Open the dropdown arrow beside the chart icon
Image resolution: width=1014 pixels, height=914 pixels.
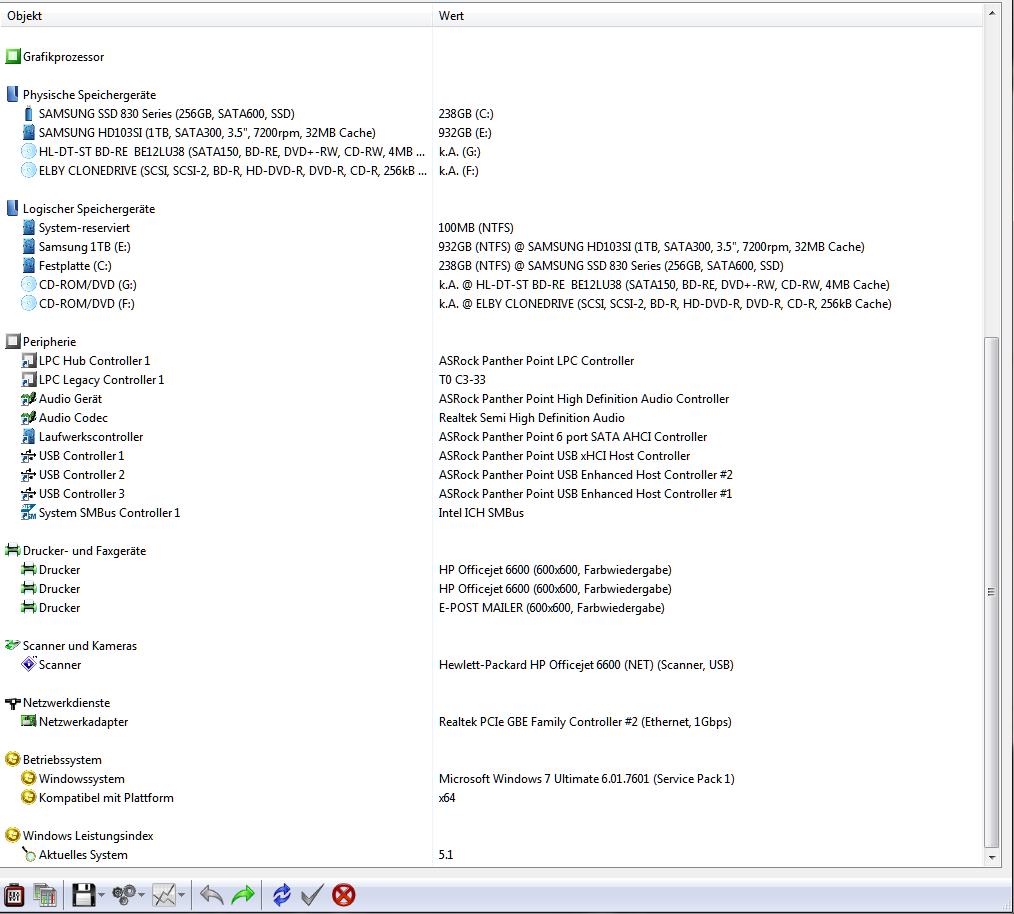click(182, 896)
